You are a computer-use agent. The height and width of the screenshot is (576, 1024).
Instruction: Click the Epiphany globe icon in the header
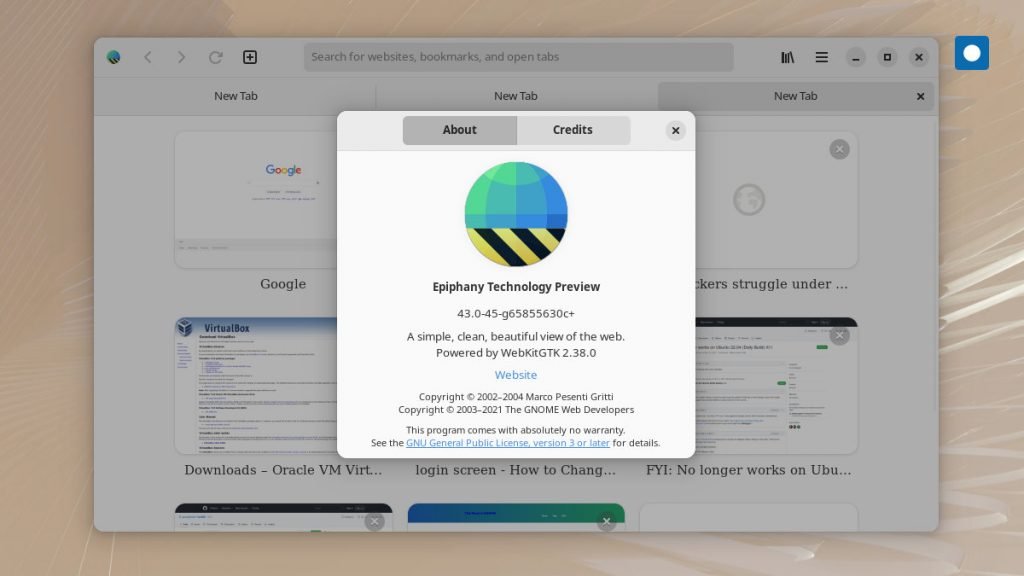(x=114, y=57)
